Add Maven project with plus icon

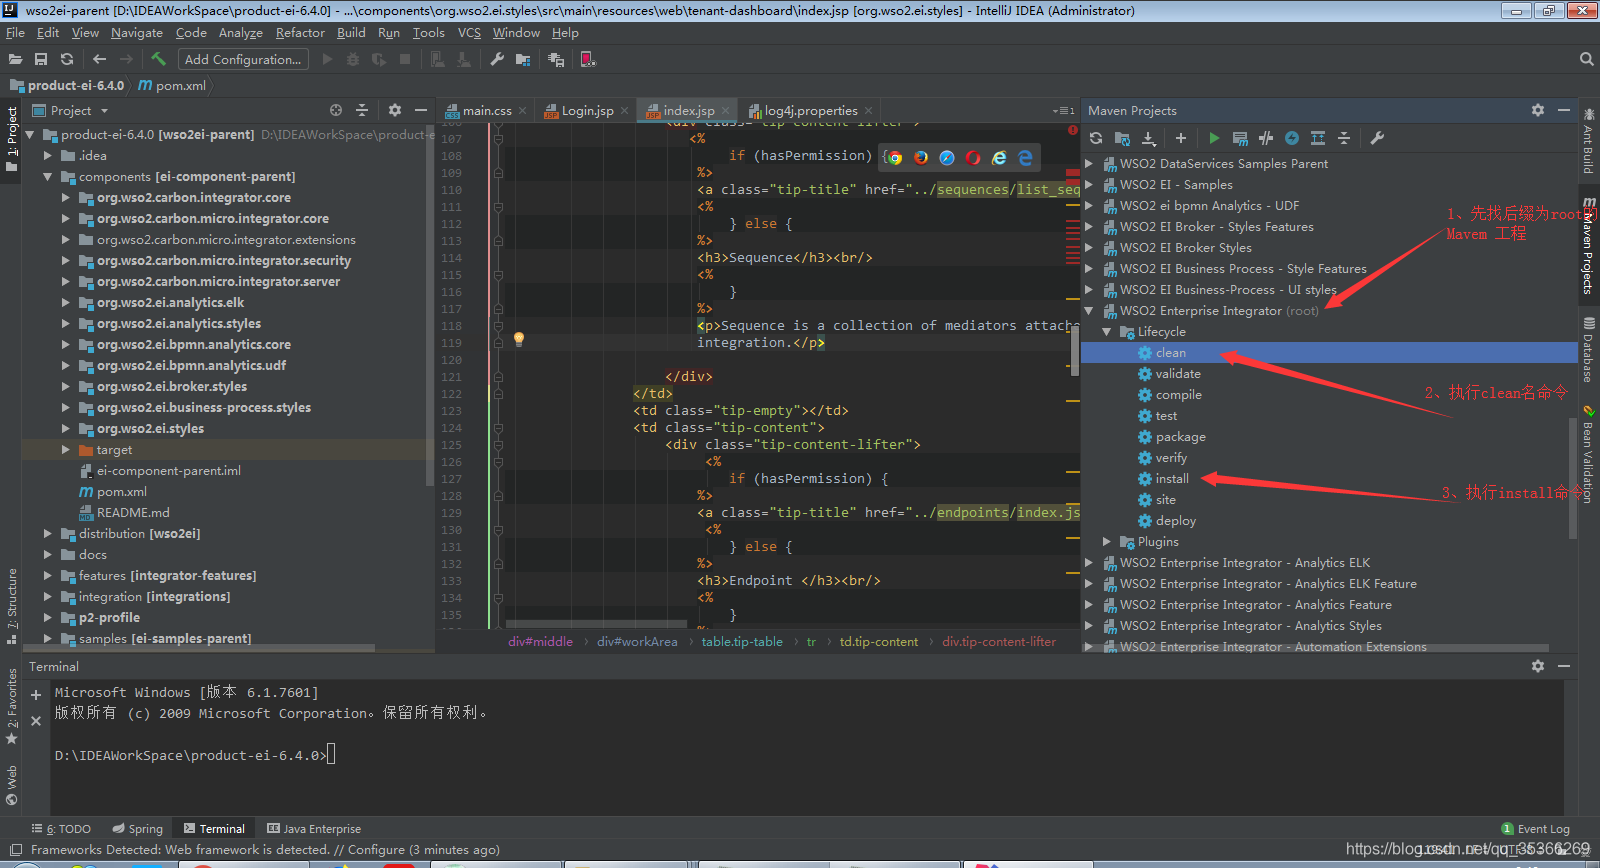click(1181, 138)
